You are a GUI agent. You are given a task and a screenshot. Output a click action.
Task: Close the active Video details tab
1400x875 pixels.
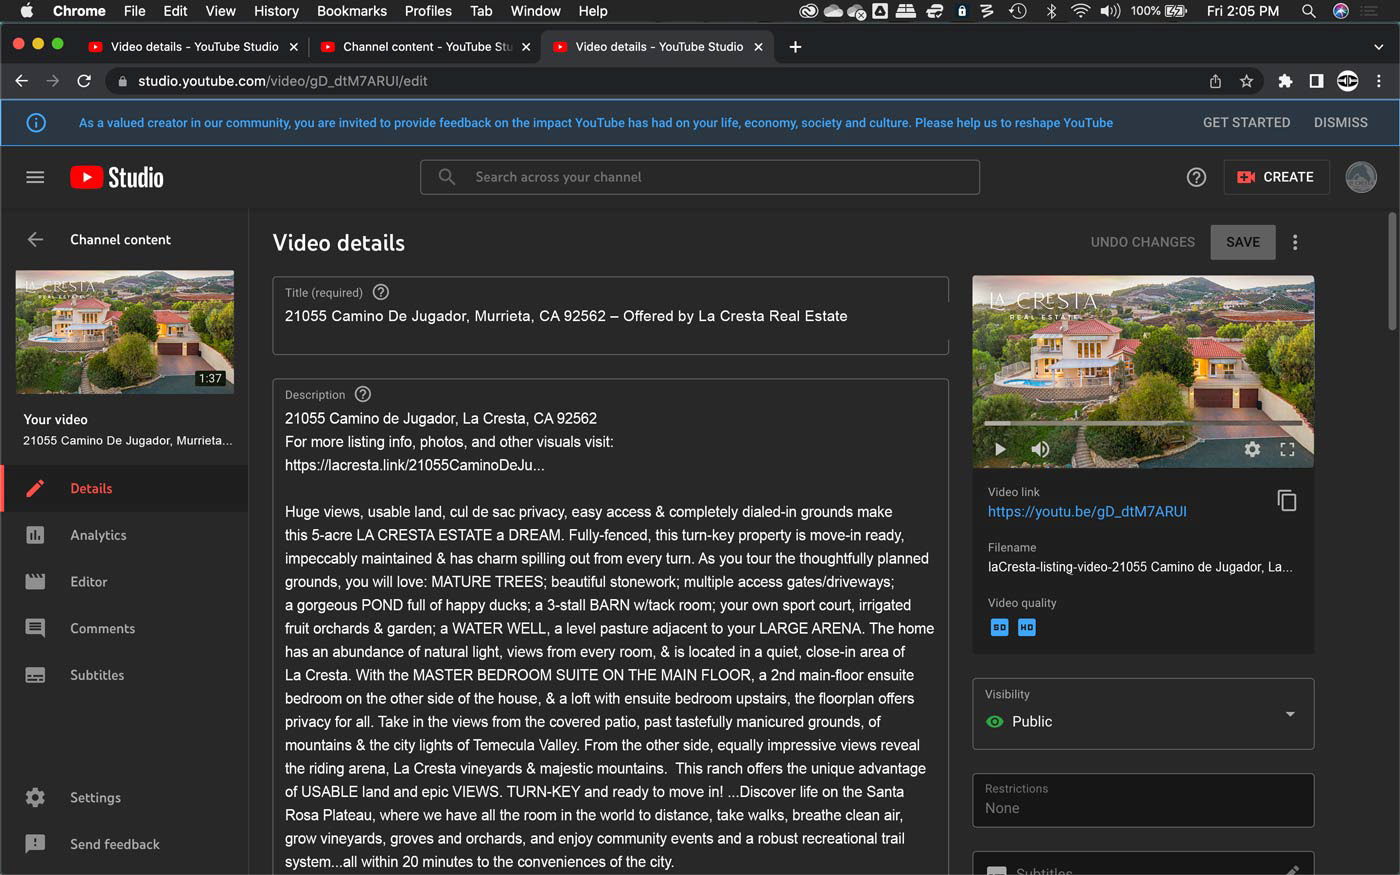tap(758, 47)
